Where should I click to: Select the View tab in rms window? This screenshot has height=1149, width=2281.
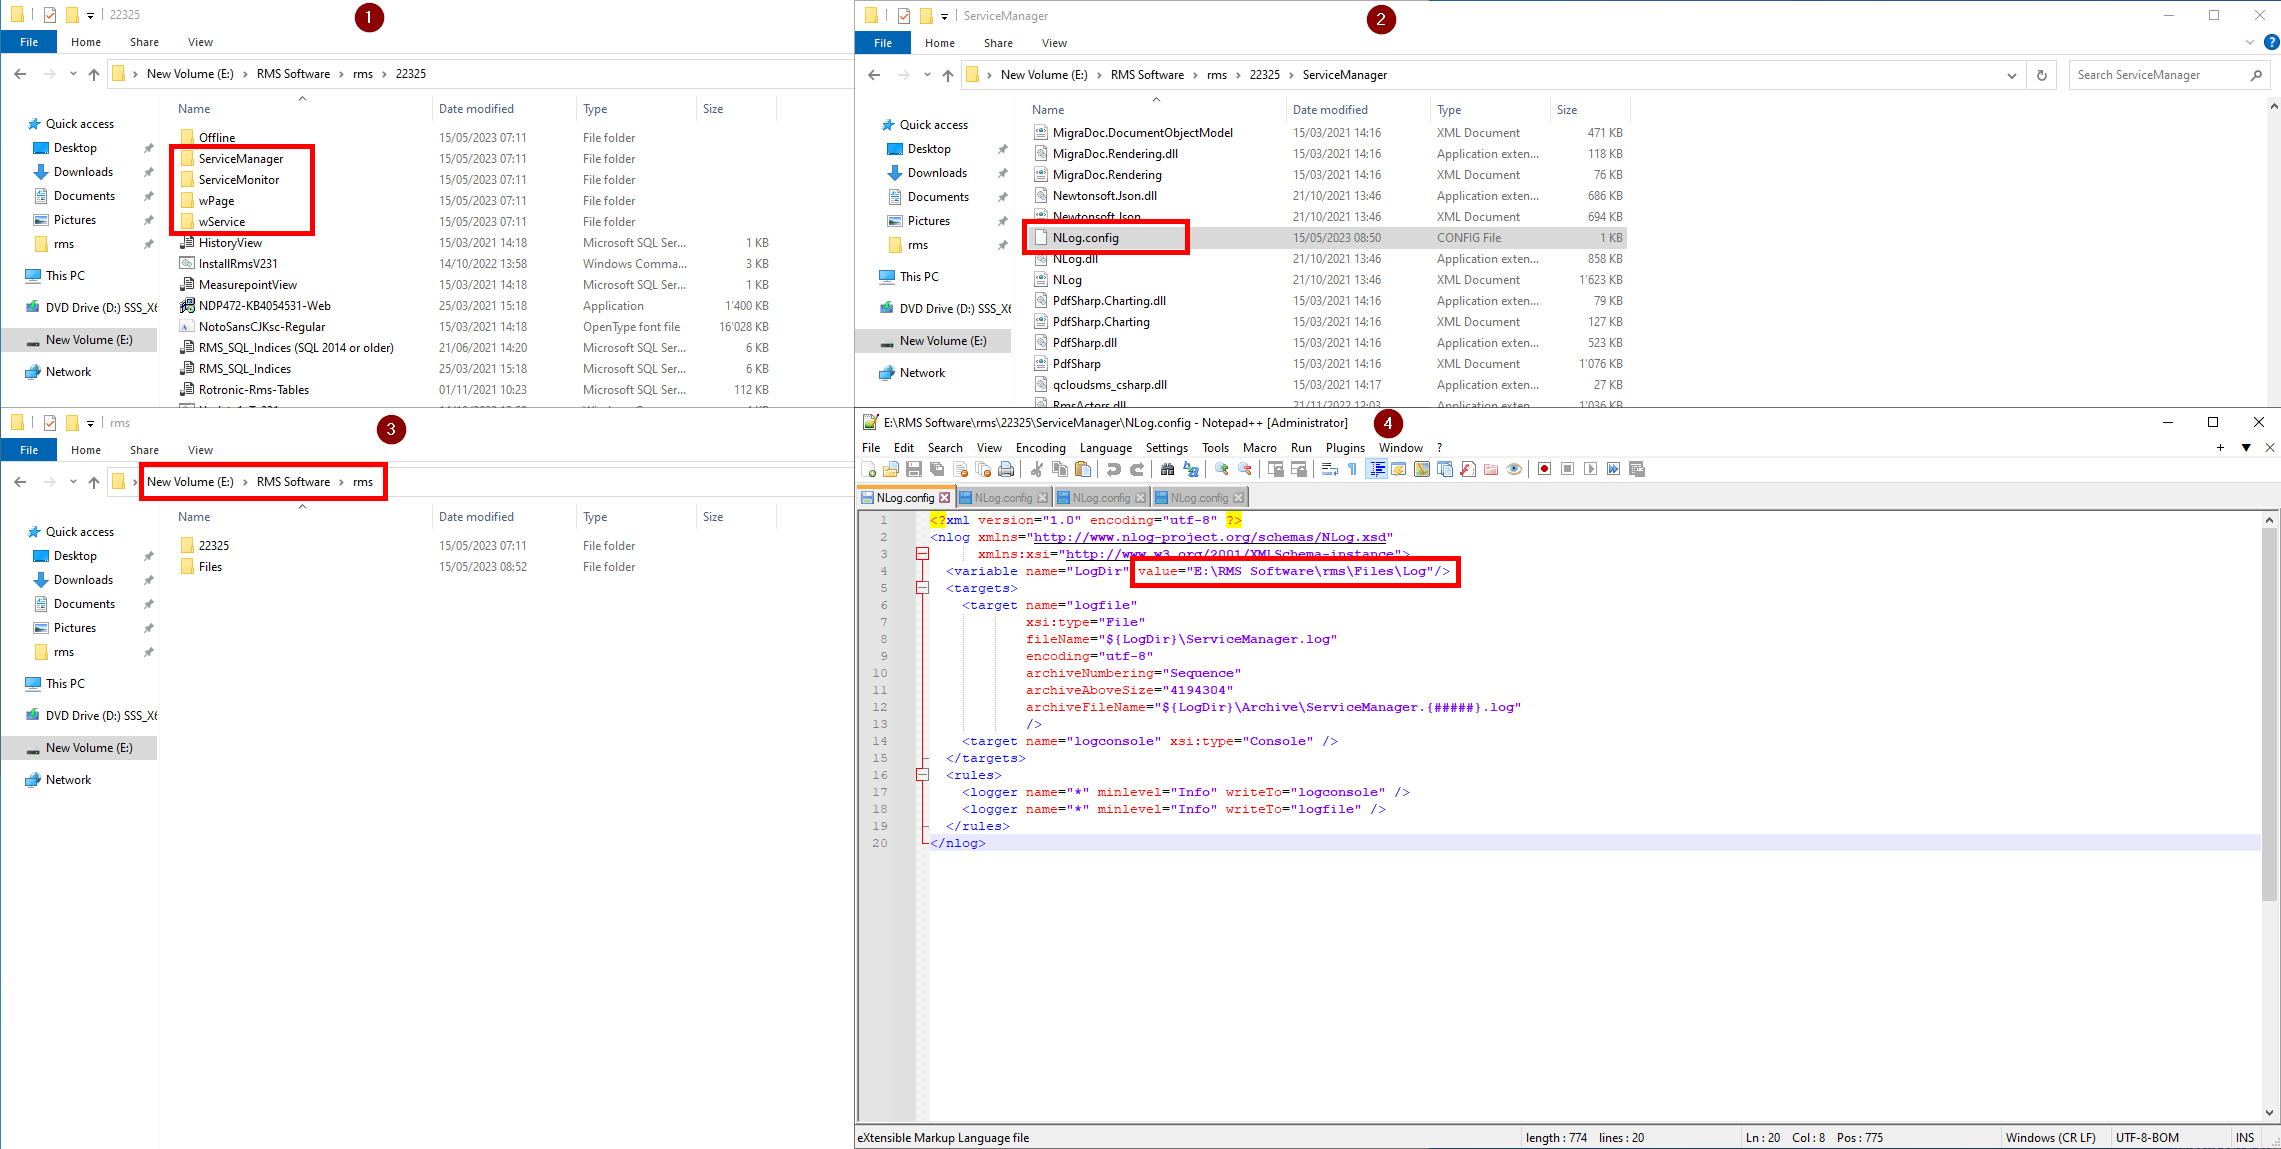coord(200,450)
